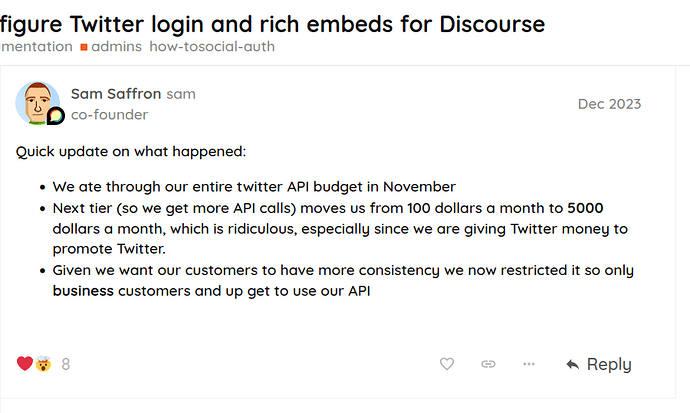Click the exploding head reaction emoji
Image resolution: width=690 pixels, height=413 pixels.
click(x=43, y=364)
